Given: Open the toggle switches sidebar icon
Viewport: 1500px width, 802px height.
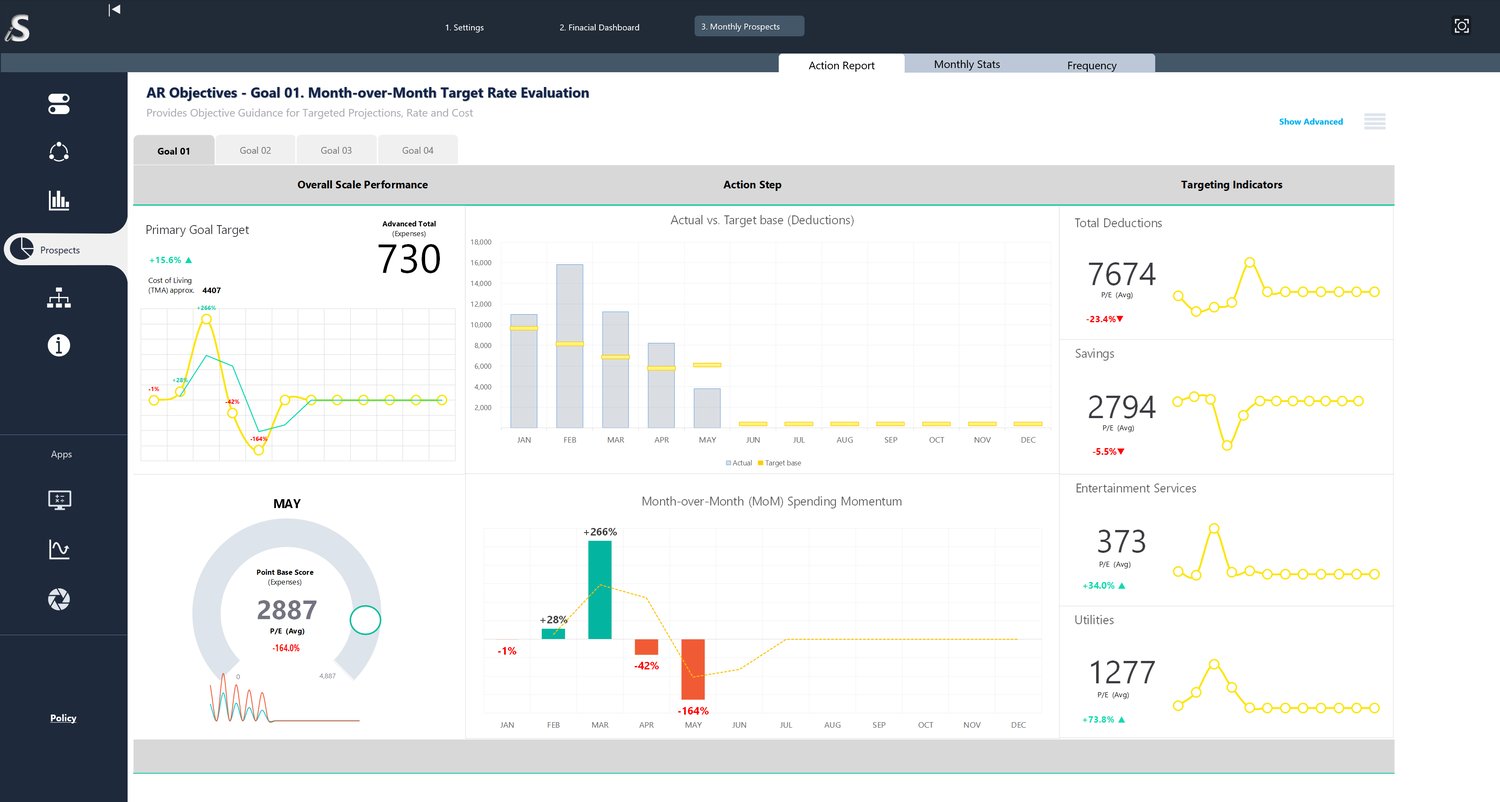Looking at the screenshot, I should tap(59, 104).
